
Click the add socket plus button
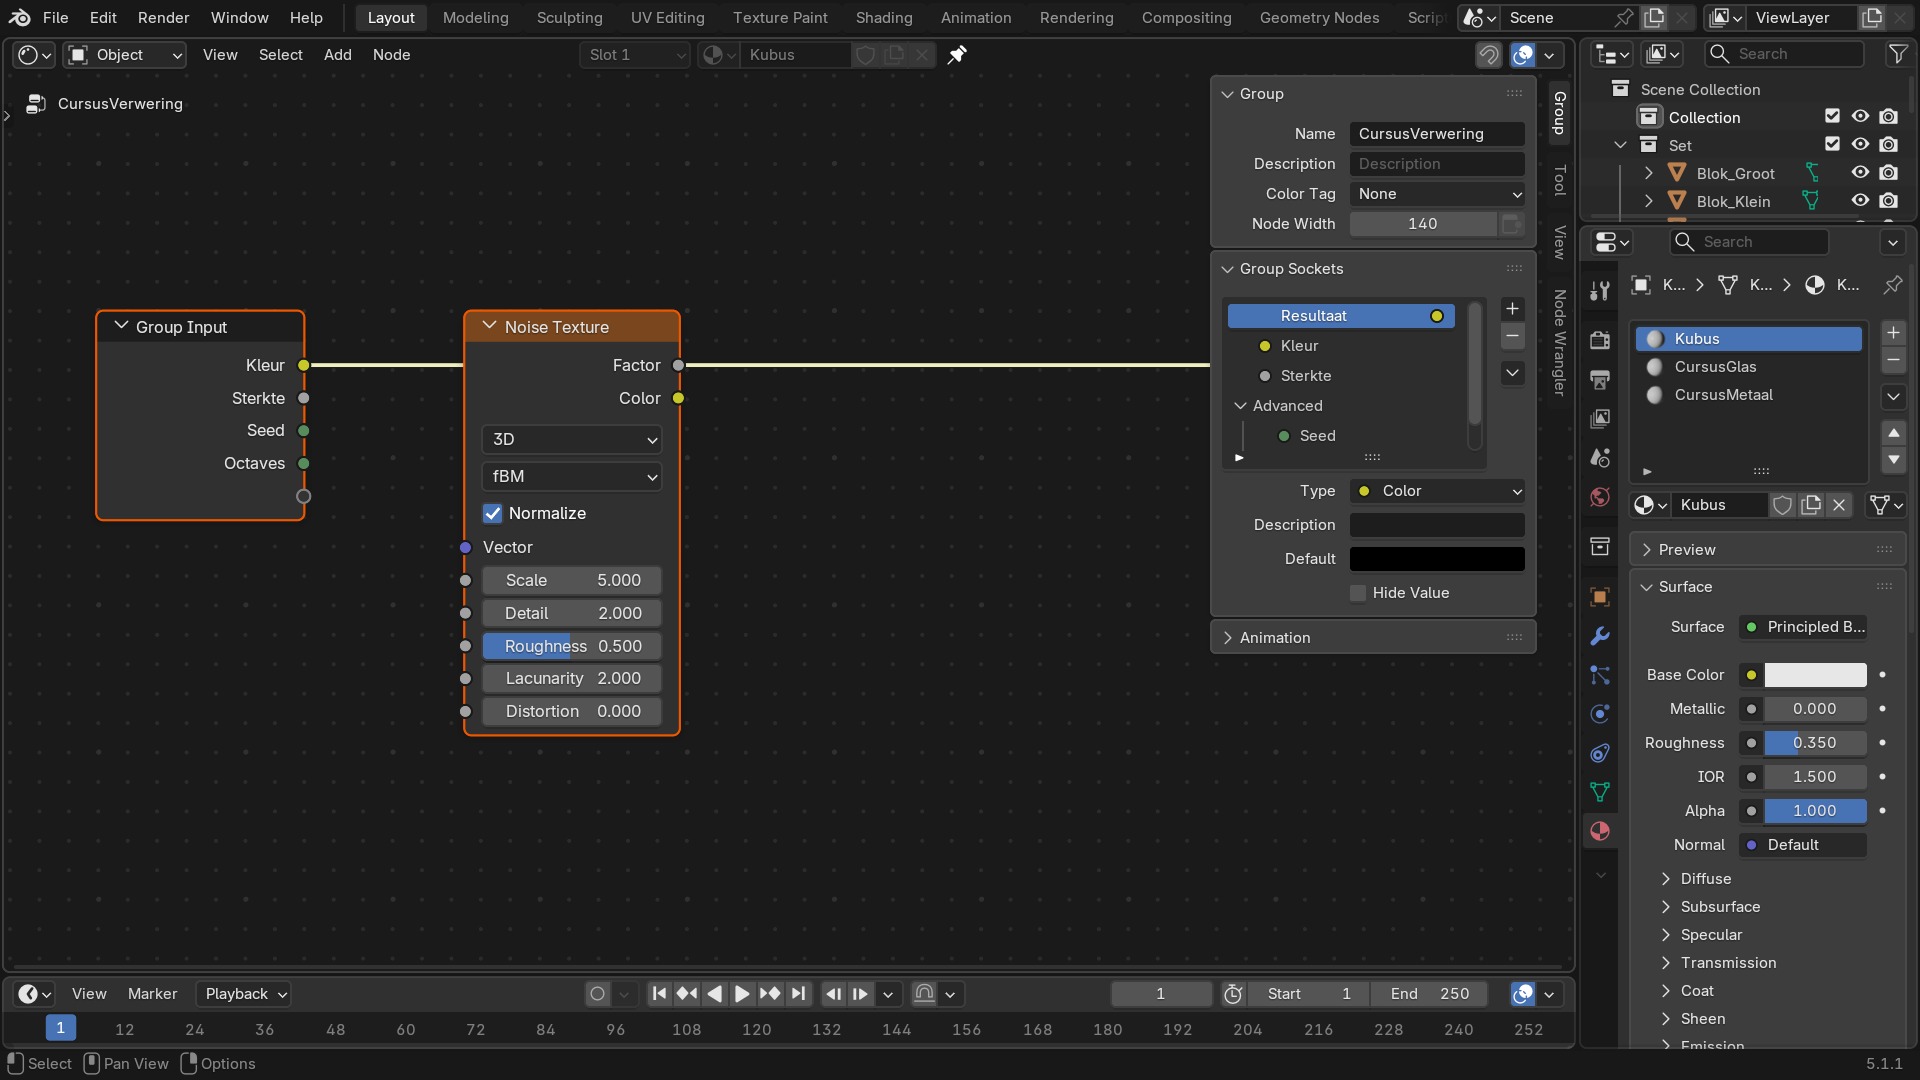(x=1513, y=309)
